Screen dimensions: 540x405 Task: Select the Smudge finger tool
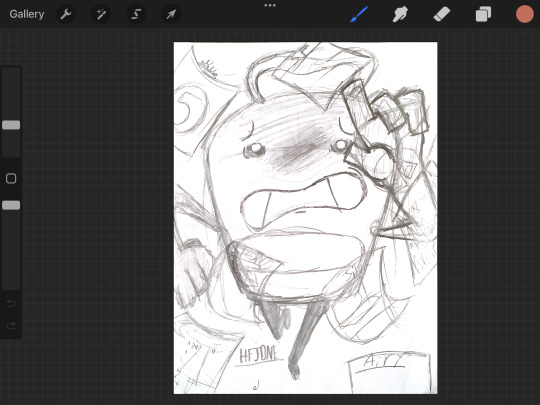tap(400, 14)
